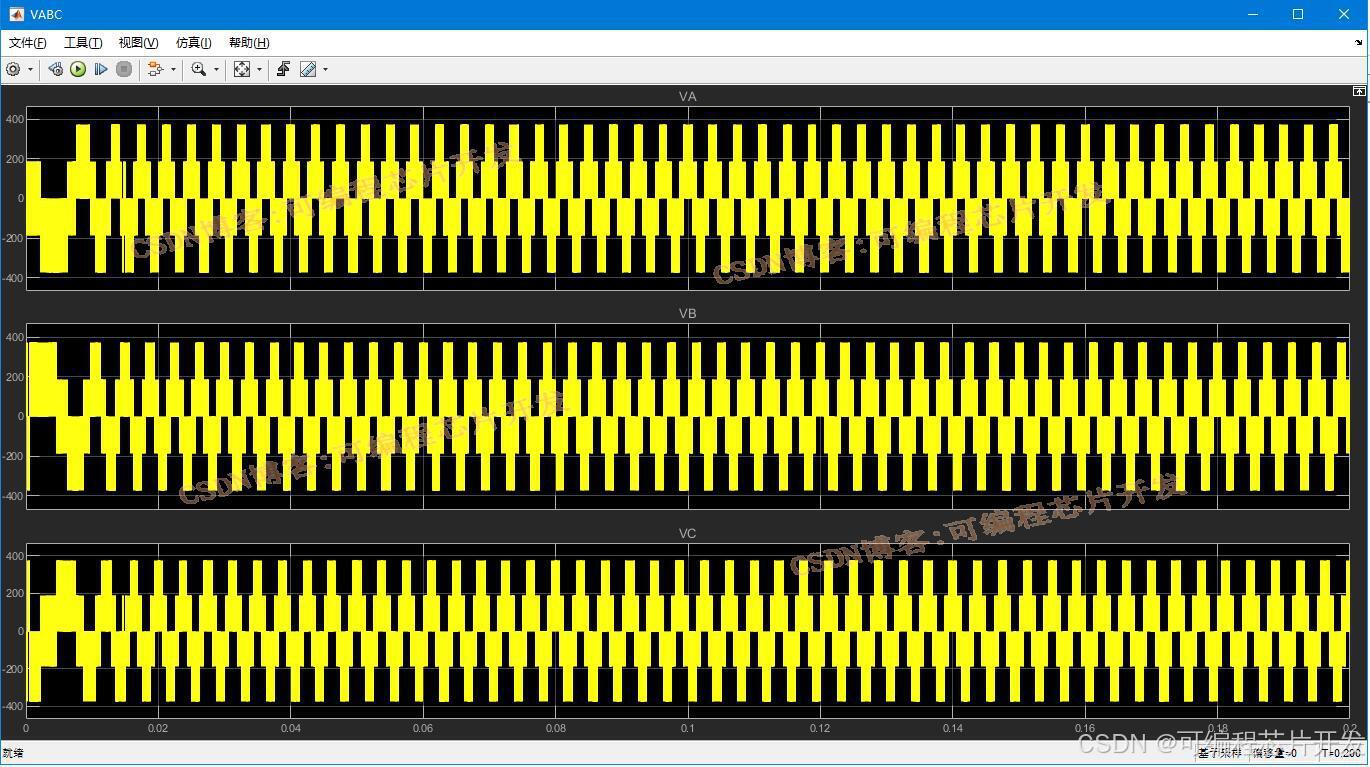Open the axes scaling dropdown arrow

tap(260, 69)
